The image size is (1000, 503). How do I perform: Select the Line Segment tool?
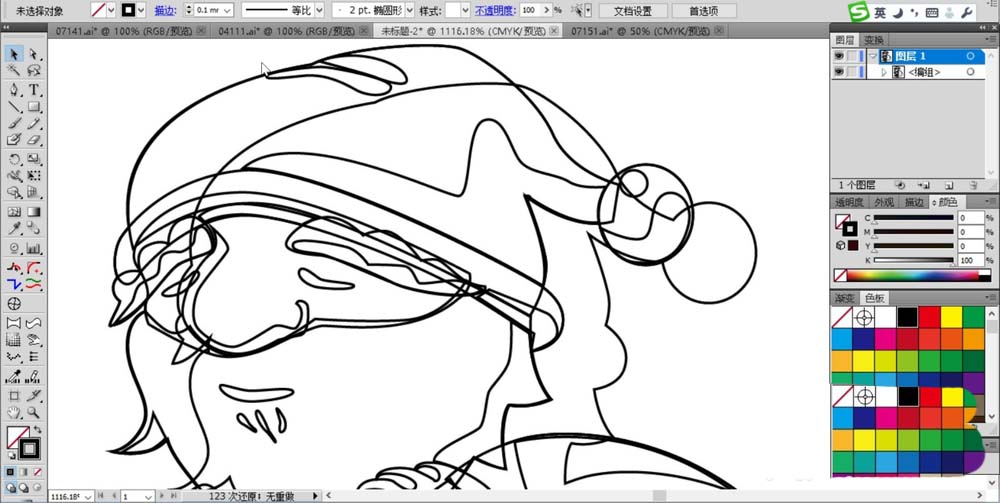(14, 106)
